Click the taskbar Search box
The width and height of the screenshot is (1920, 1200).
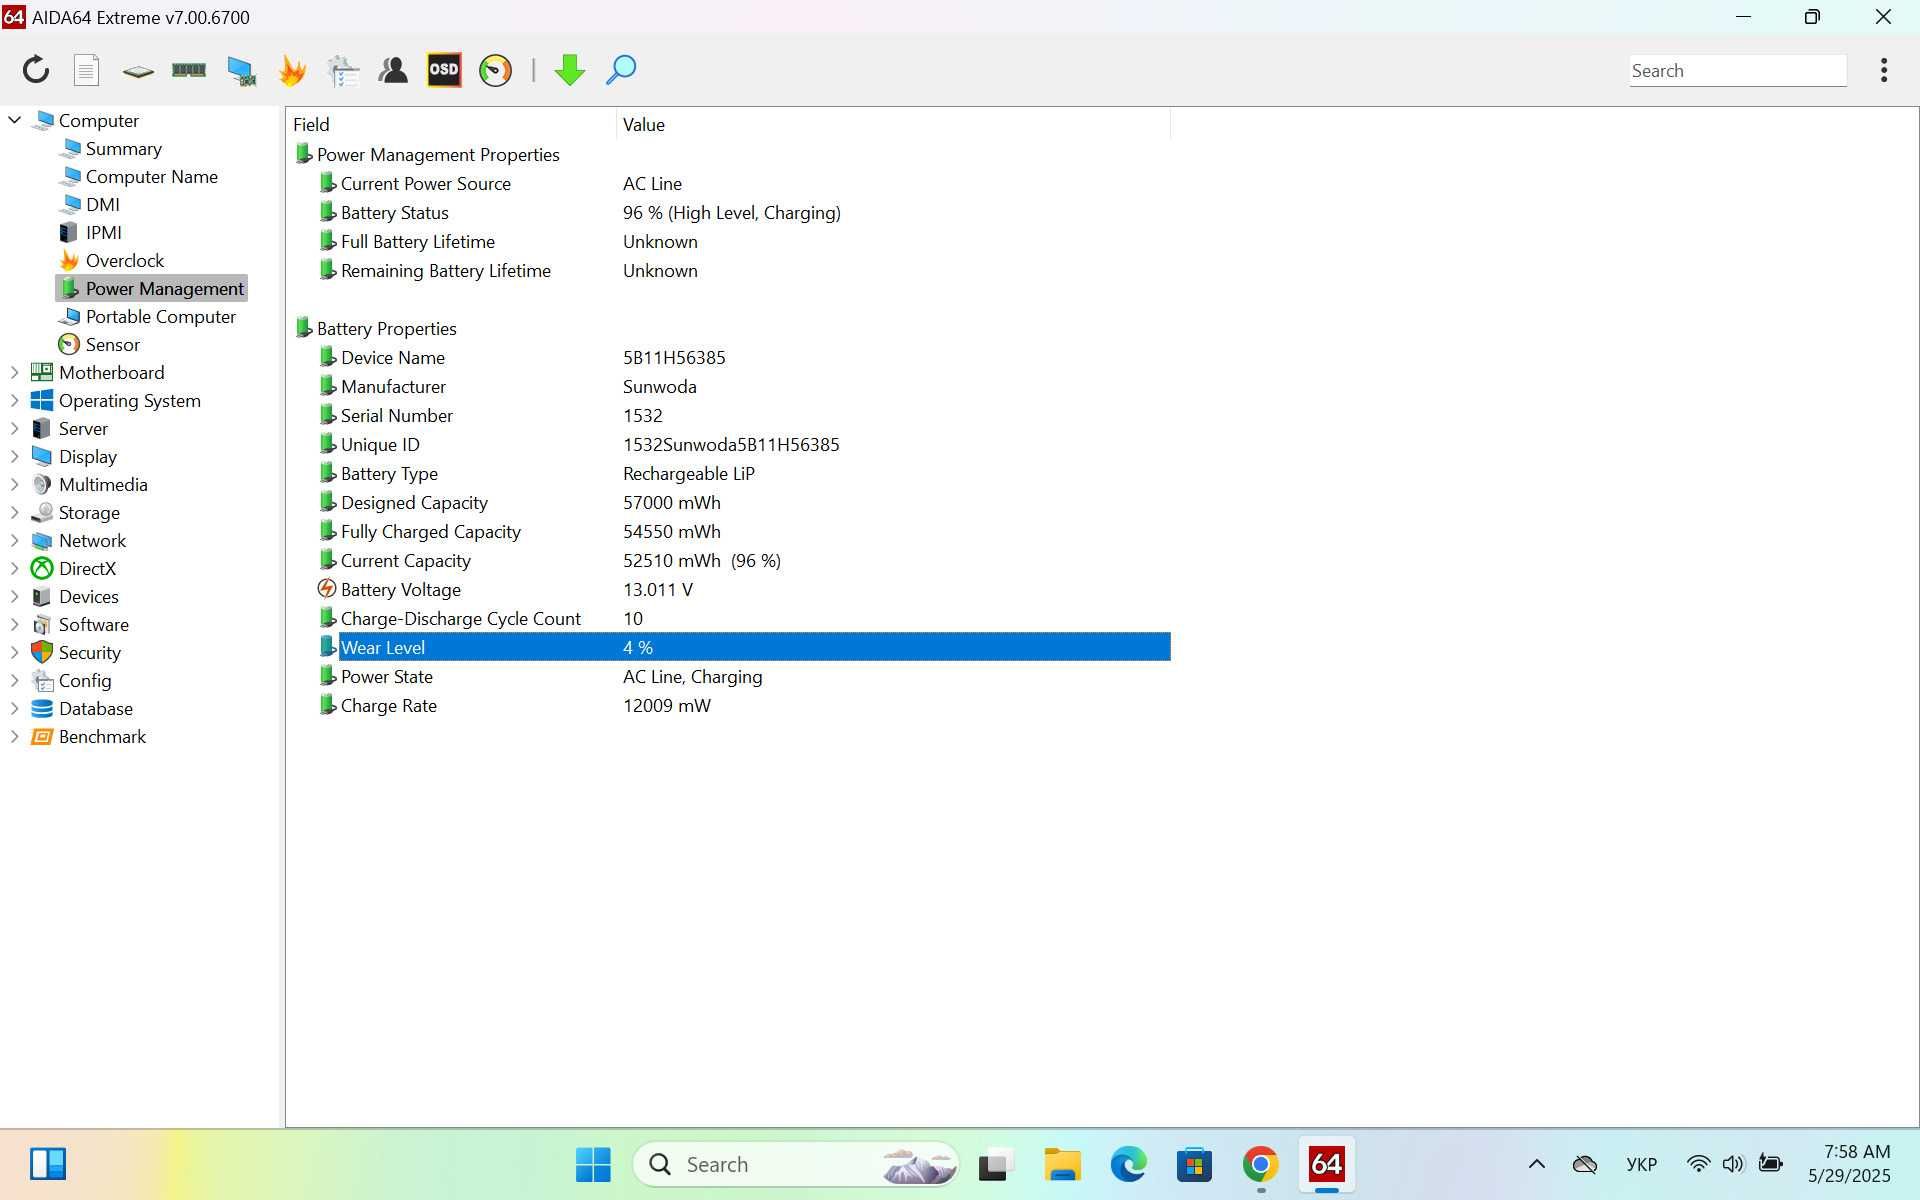click(796, 1164)
